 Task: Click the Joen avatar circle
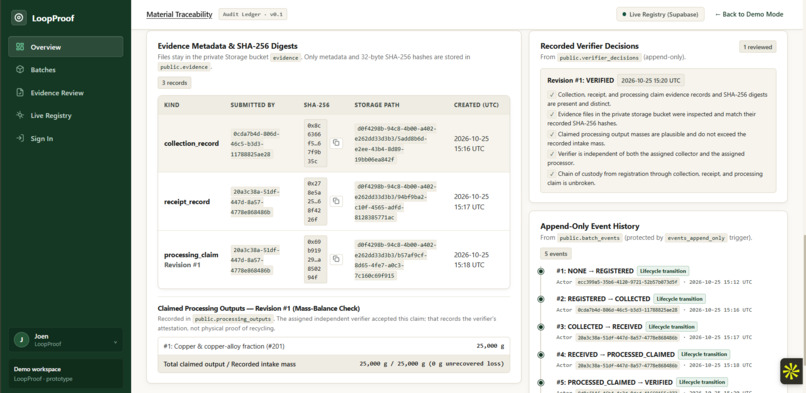pyautogui.click(x=21, y=340)
